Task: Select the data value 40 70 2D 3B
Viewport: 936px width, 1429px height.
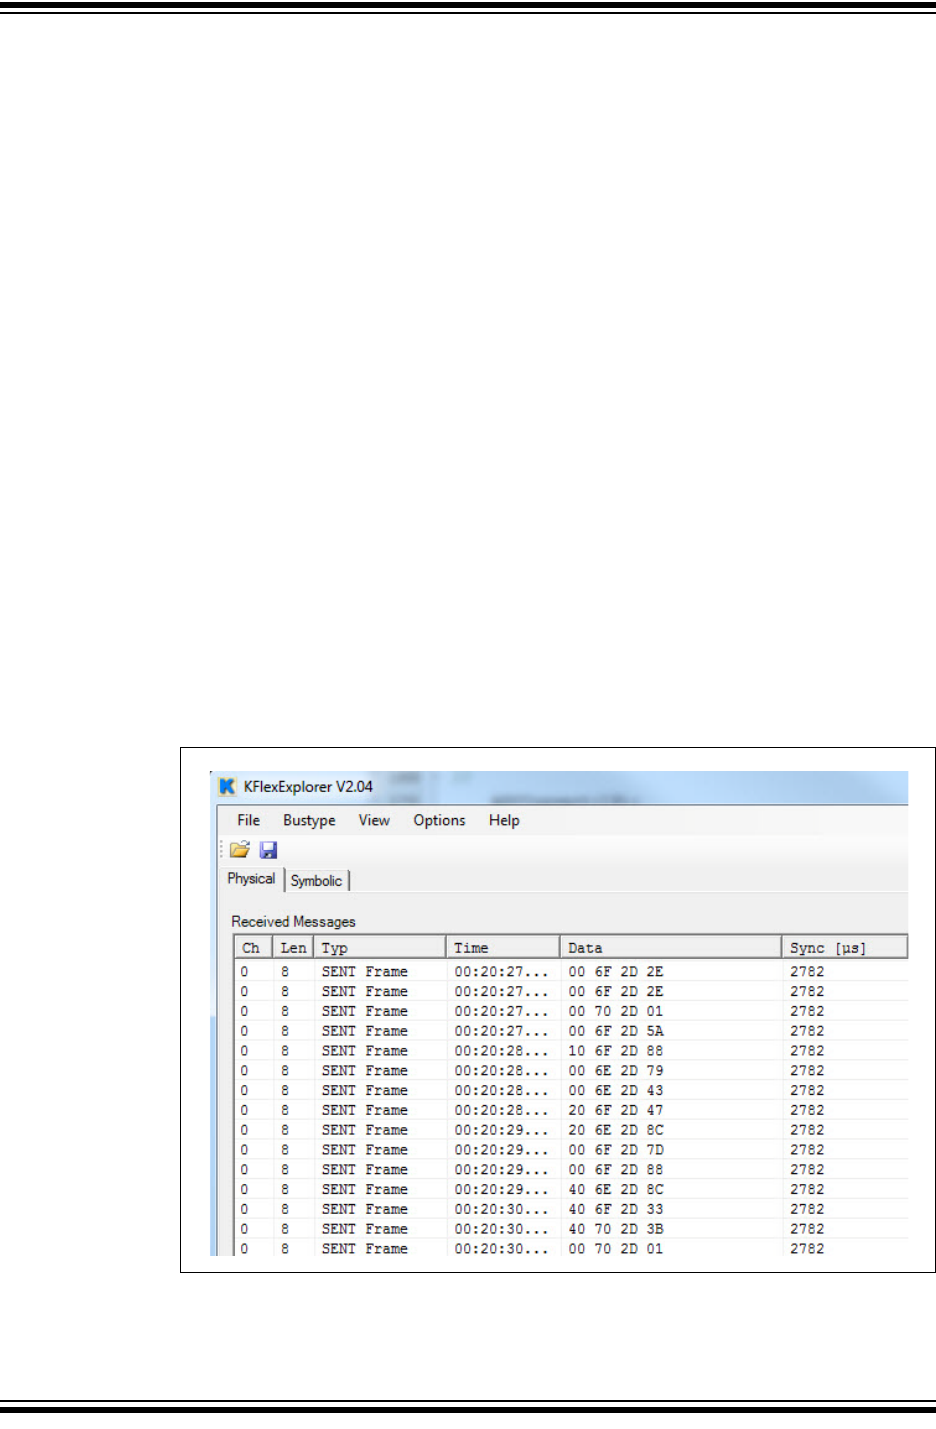Action: [616, 1229]
